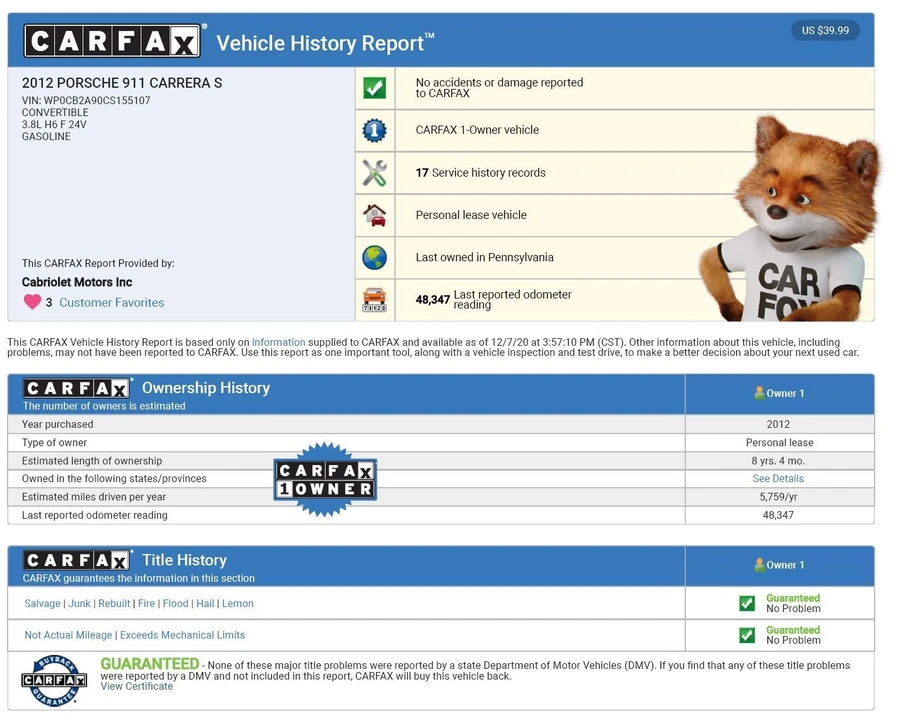903x720 pixels.
Task: Click the 'Personal lease vehicle' text
Action: tap(471, 215)
